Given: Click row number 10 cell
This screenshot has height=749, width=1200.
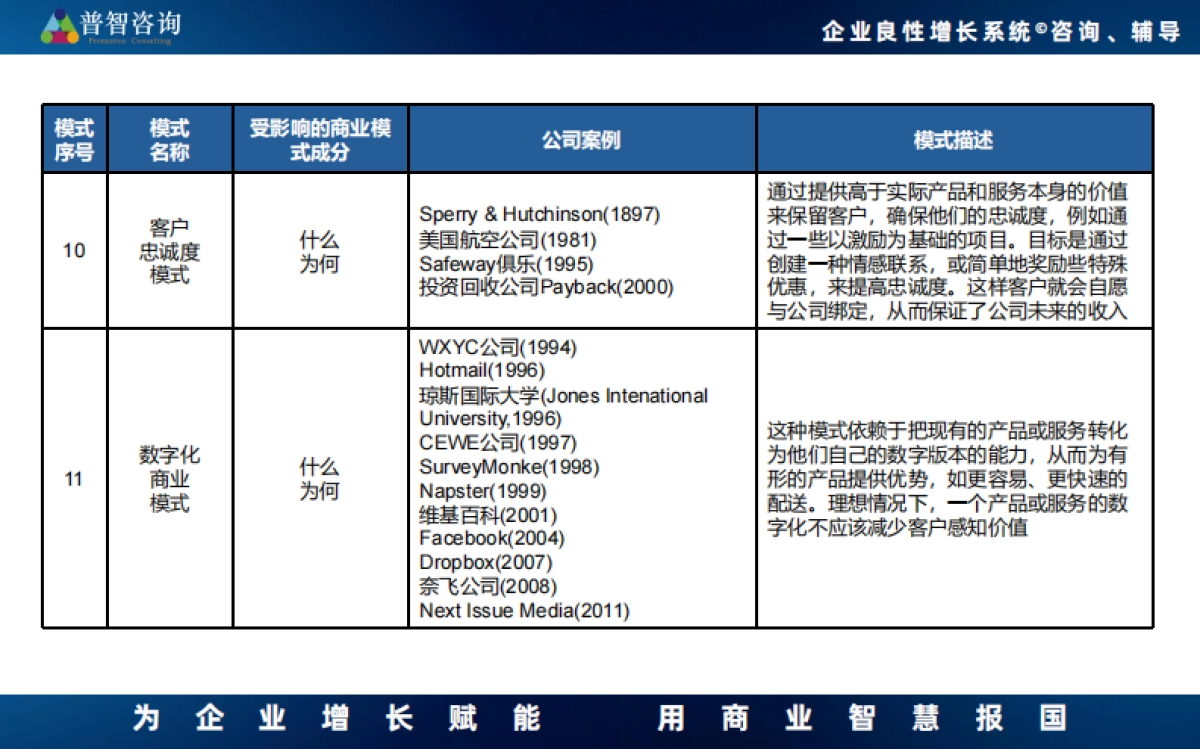Looking at the screenshot, I should point(73,251).
